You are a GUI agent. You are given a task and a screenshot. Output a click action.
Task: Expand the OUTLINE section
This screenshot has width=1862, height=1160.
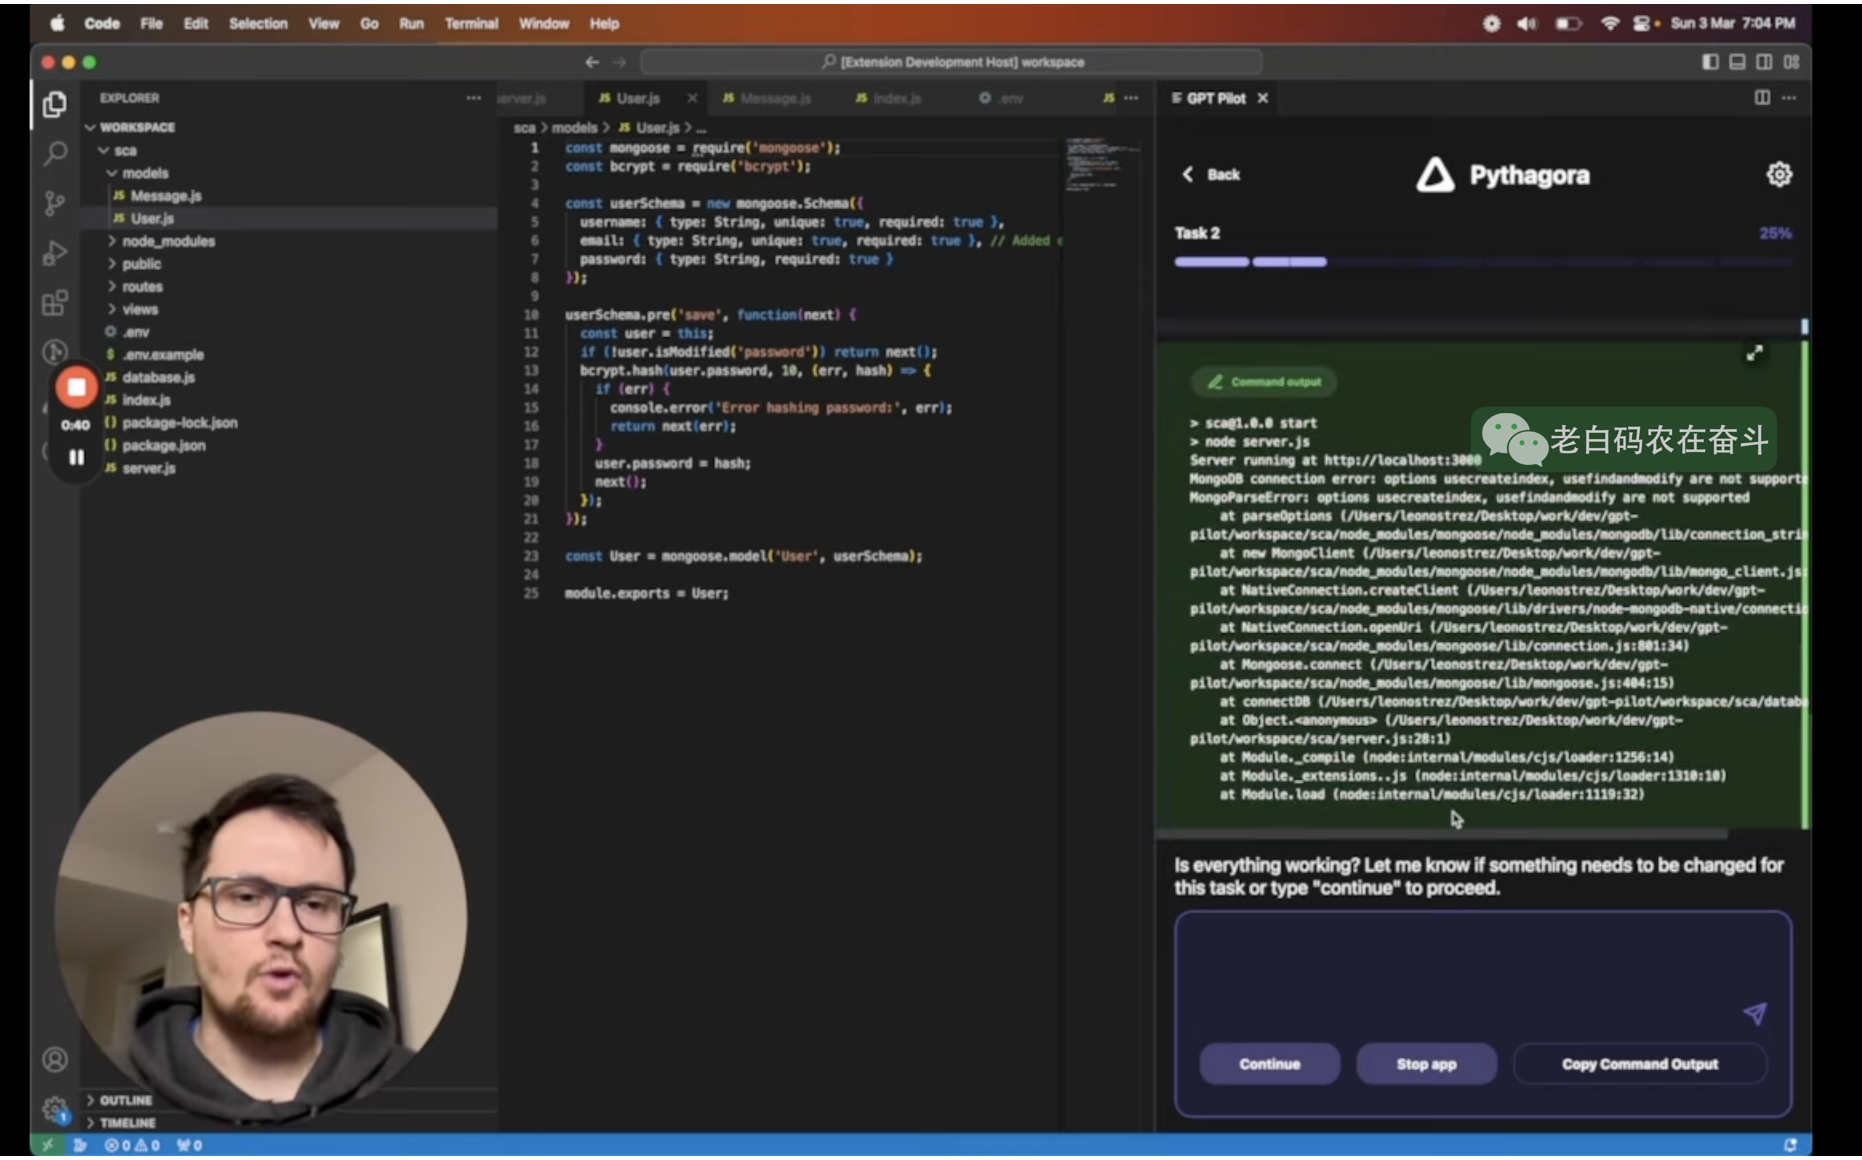click(x=125, y=1100)
